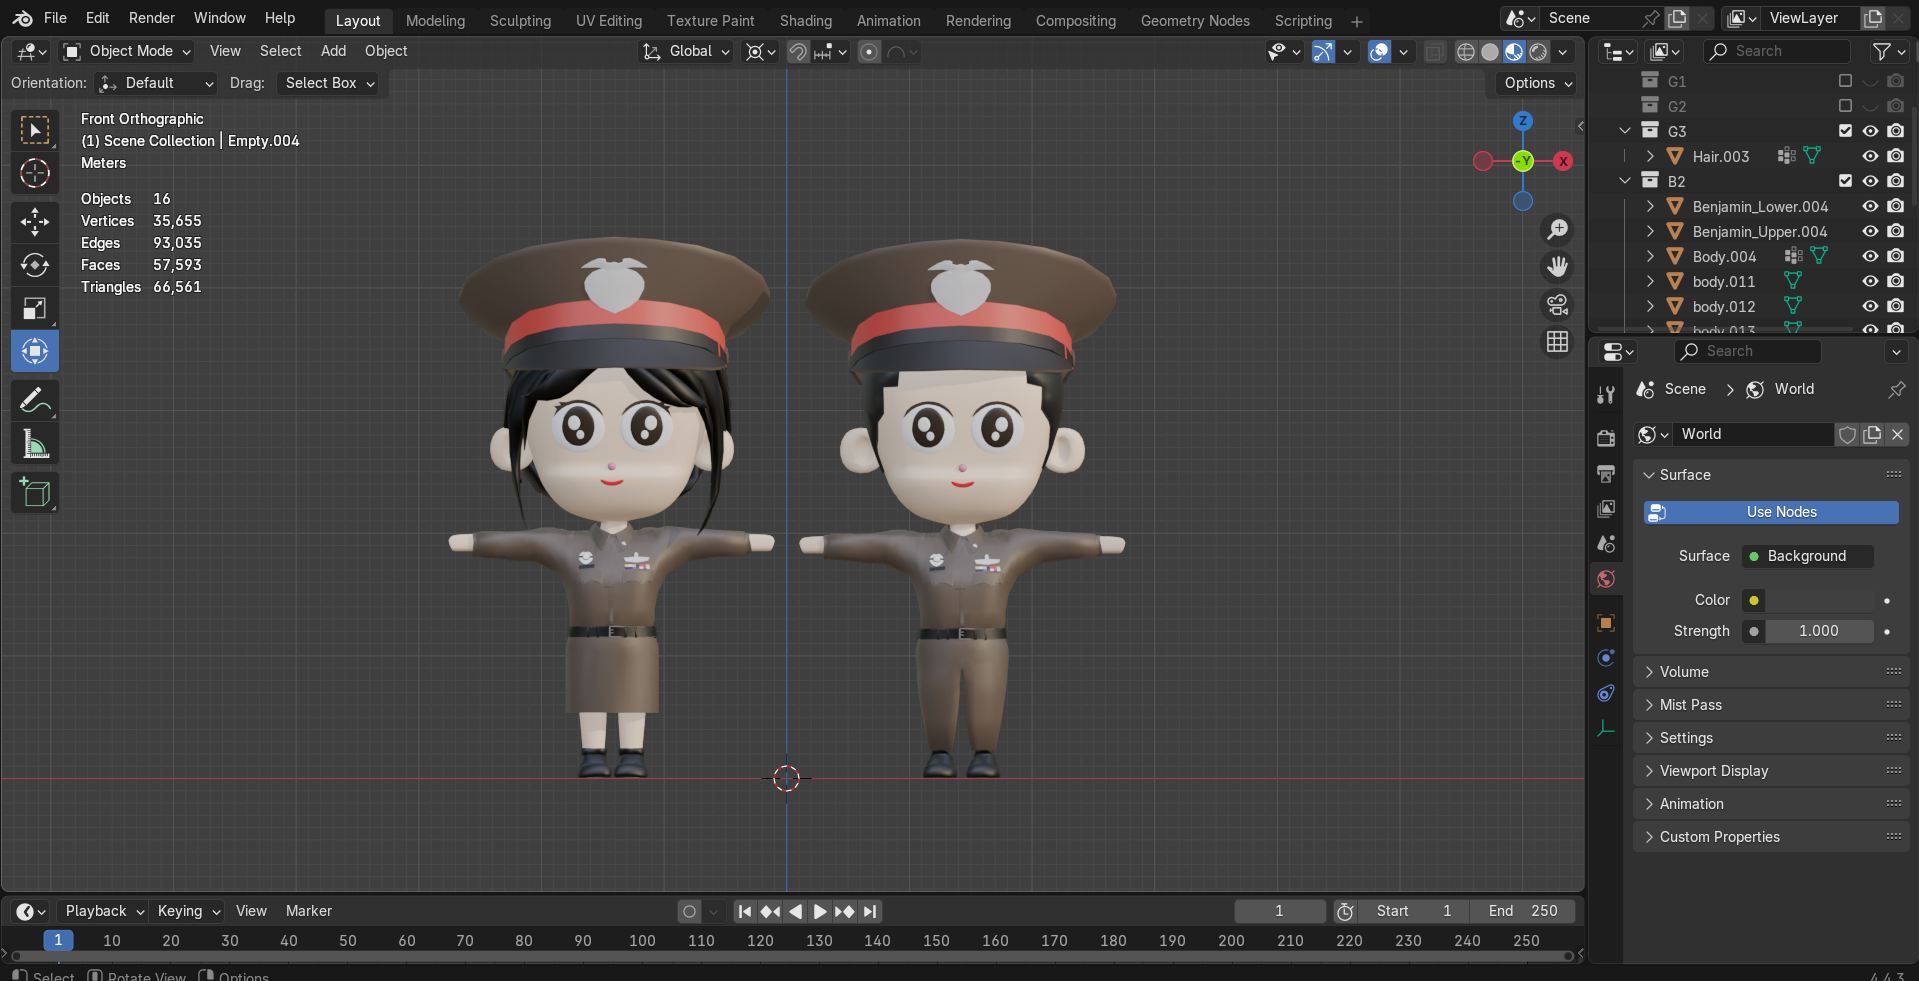Disable rendering of Body.004 camera icon

(1895, 256)
